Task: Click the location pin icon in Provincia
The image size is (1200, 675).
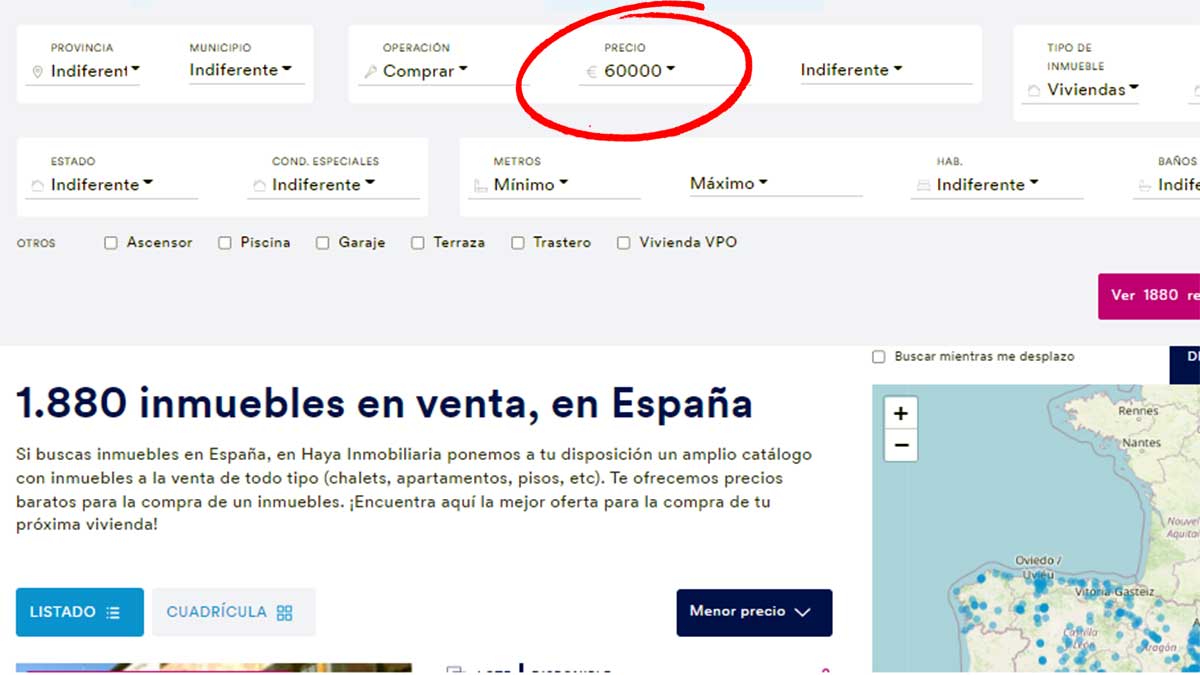Action: (38, 72)
